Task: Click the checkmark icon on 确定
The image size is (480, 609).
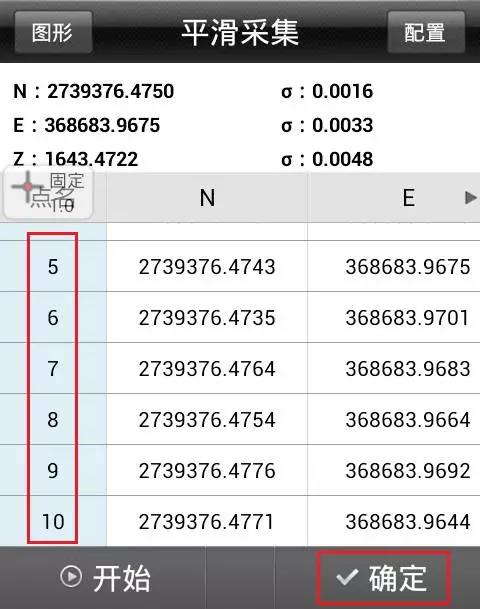Action: [347, 577]
